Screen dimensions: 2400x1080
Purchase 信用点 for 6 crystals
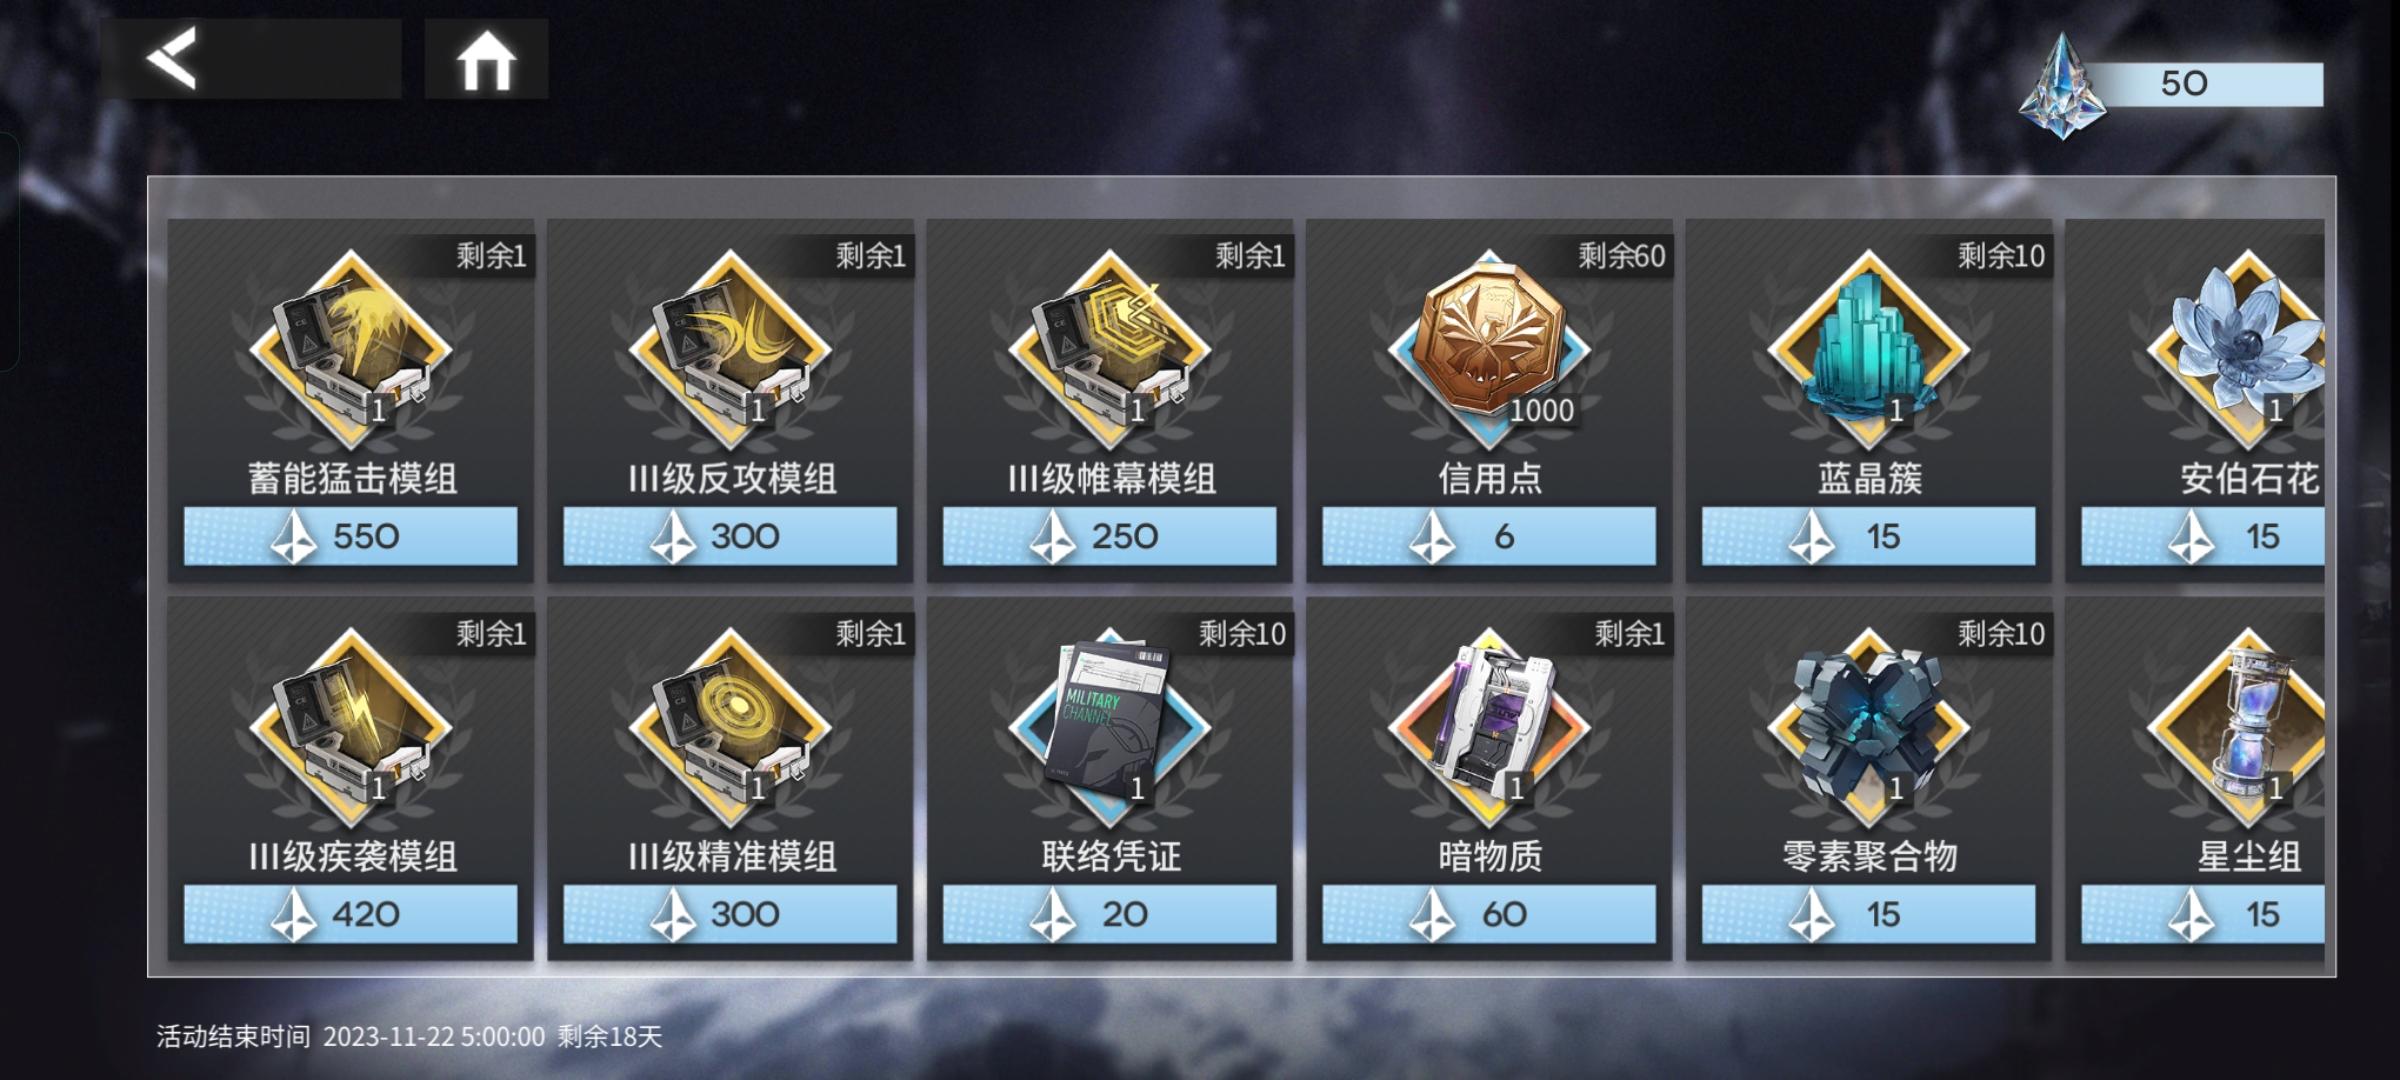point(1490,536)
